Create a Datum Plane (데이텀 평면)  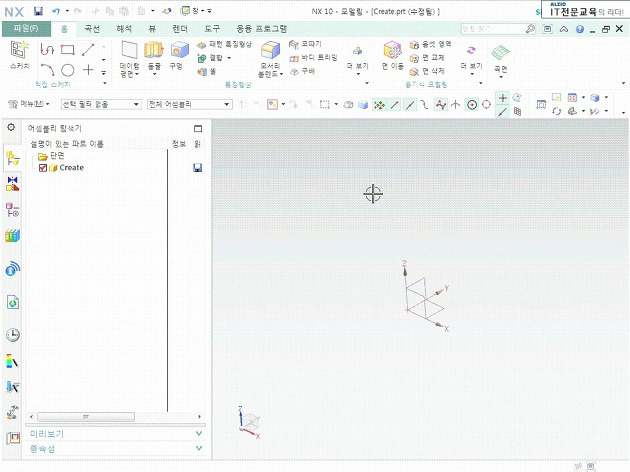tap(129, 59)
